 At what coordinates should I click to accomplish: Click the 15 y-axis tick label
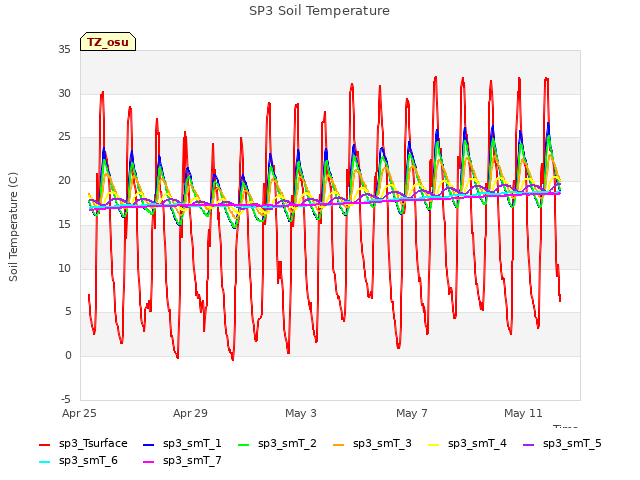coord(64,224)
